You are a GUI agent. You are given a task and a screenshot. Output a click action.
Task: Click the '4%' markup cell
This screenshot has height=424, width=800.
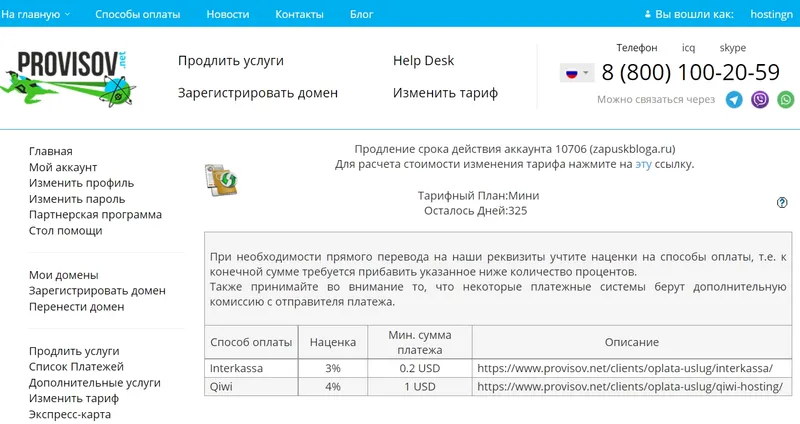(x=333, y=386)
